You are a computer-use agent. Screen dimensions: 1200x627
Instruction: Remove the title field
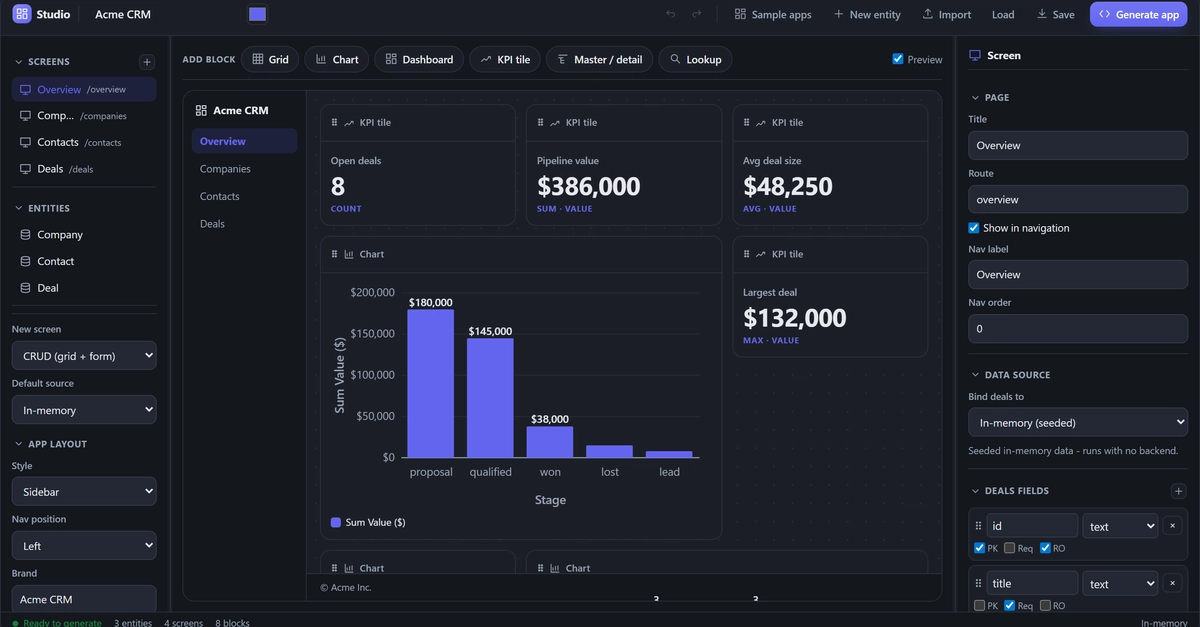[x=1173, y=583]
